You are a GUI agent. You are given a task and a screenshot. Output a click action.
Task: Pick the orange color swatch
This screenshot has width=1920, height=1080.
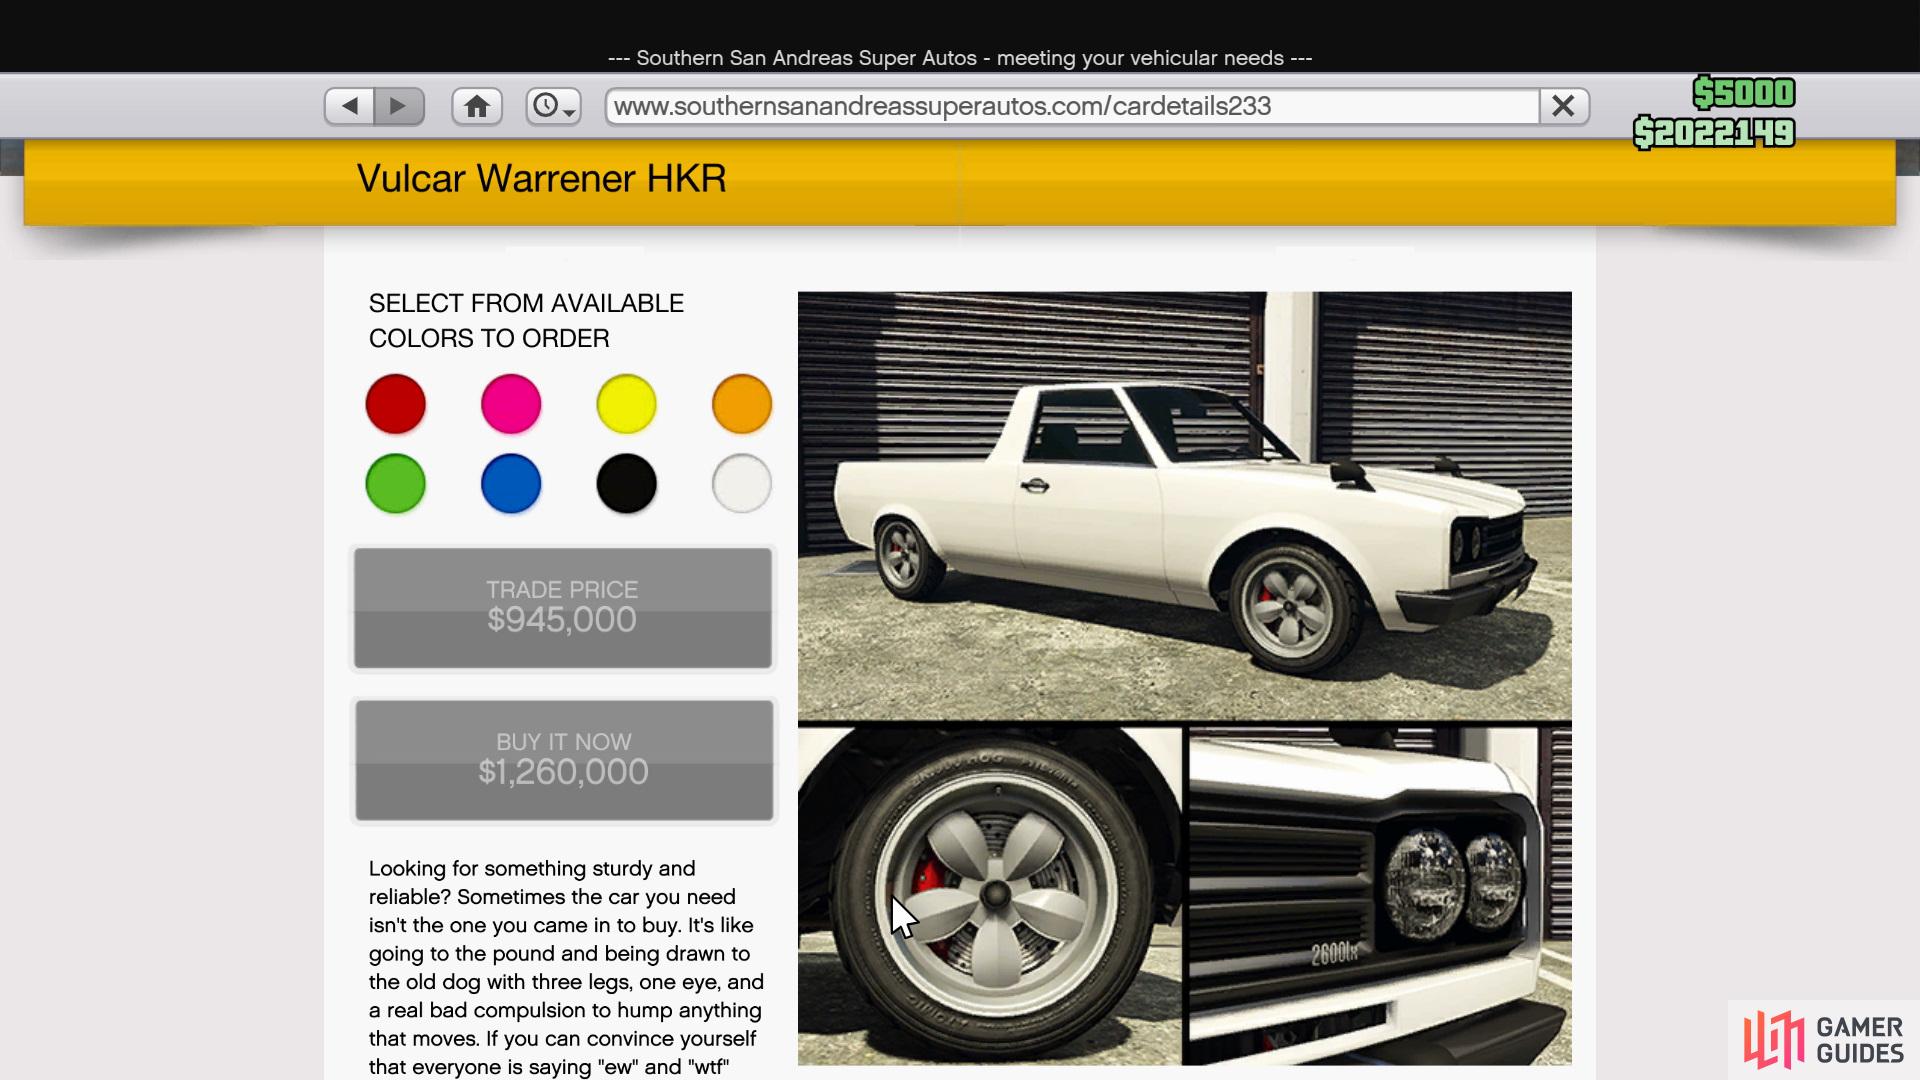(x=742, y=404)
